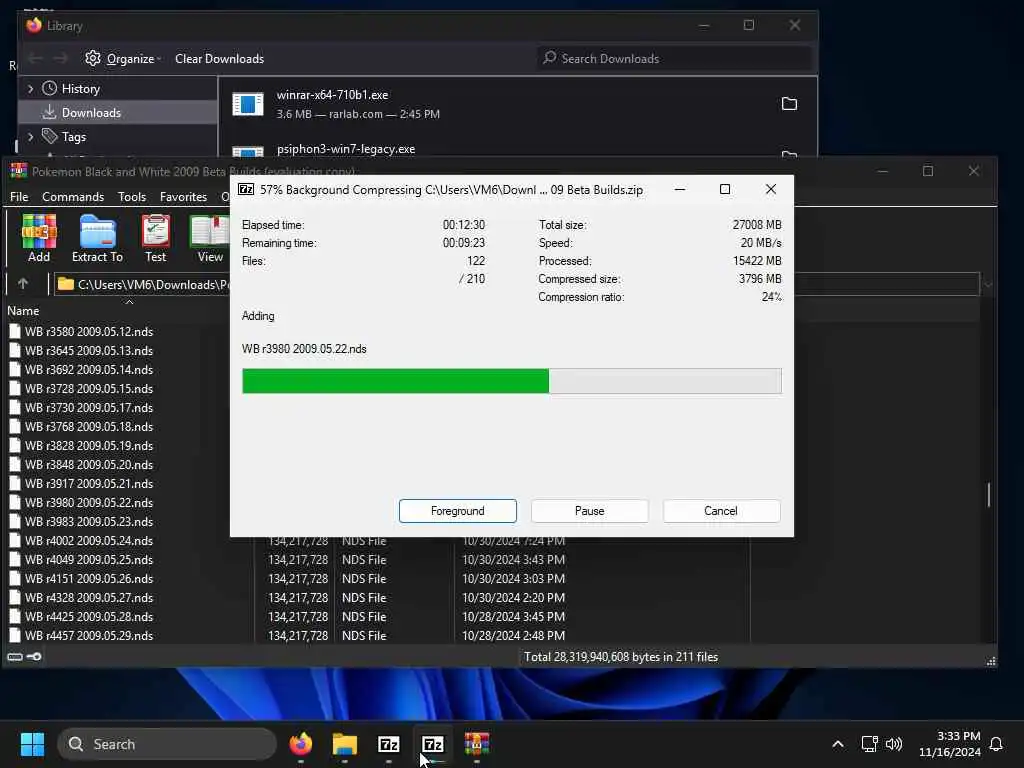Viewport: 1024px width, 768px height.
Task: Click the WinRAR vertical scrollbar thumb
Action: 989,494
